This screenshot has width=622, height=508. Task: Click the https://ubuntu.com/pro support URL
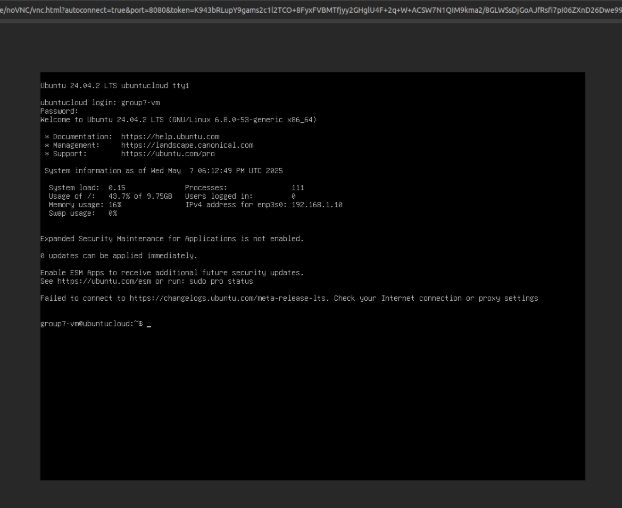(168, 154)
